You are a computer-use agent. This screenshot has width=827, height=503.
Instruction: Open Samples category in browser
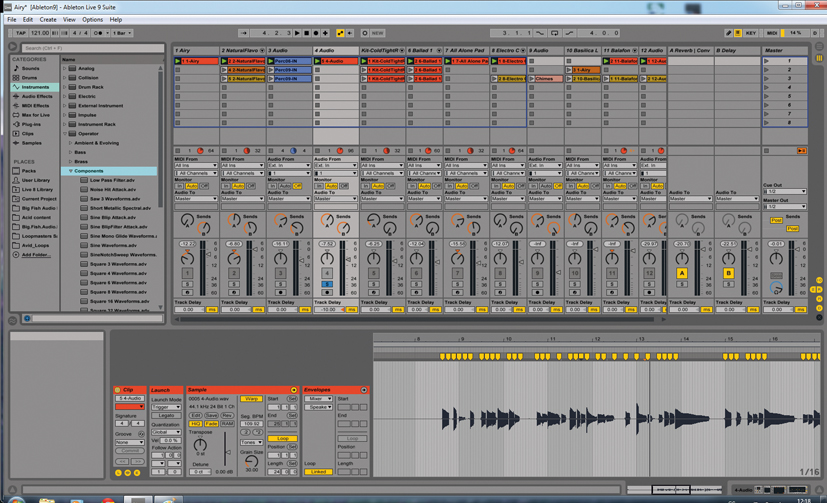31,143
